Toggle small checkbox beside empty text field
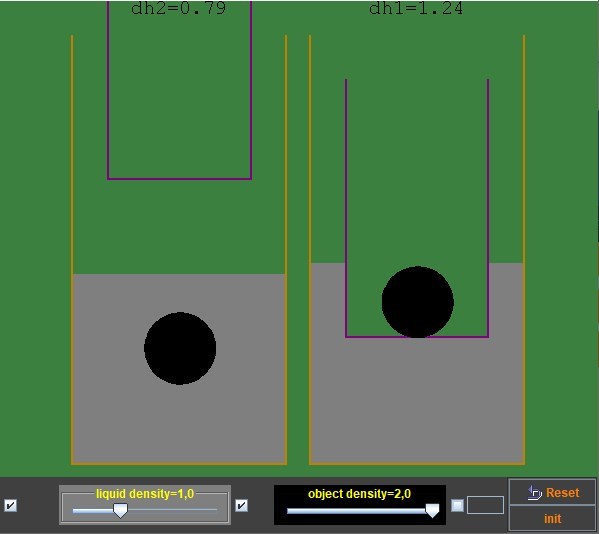This screenshot has height=534, width=599. [x=457, y=505]
